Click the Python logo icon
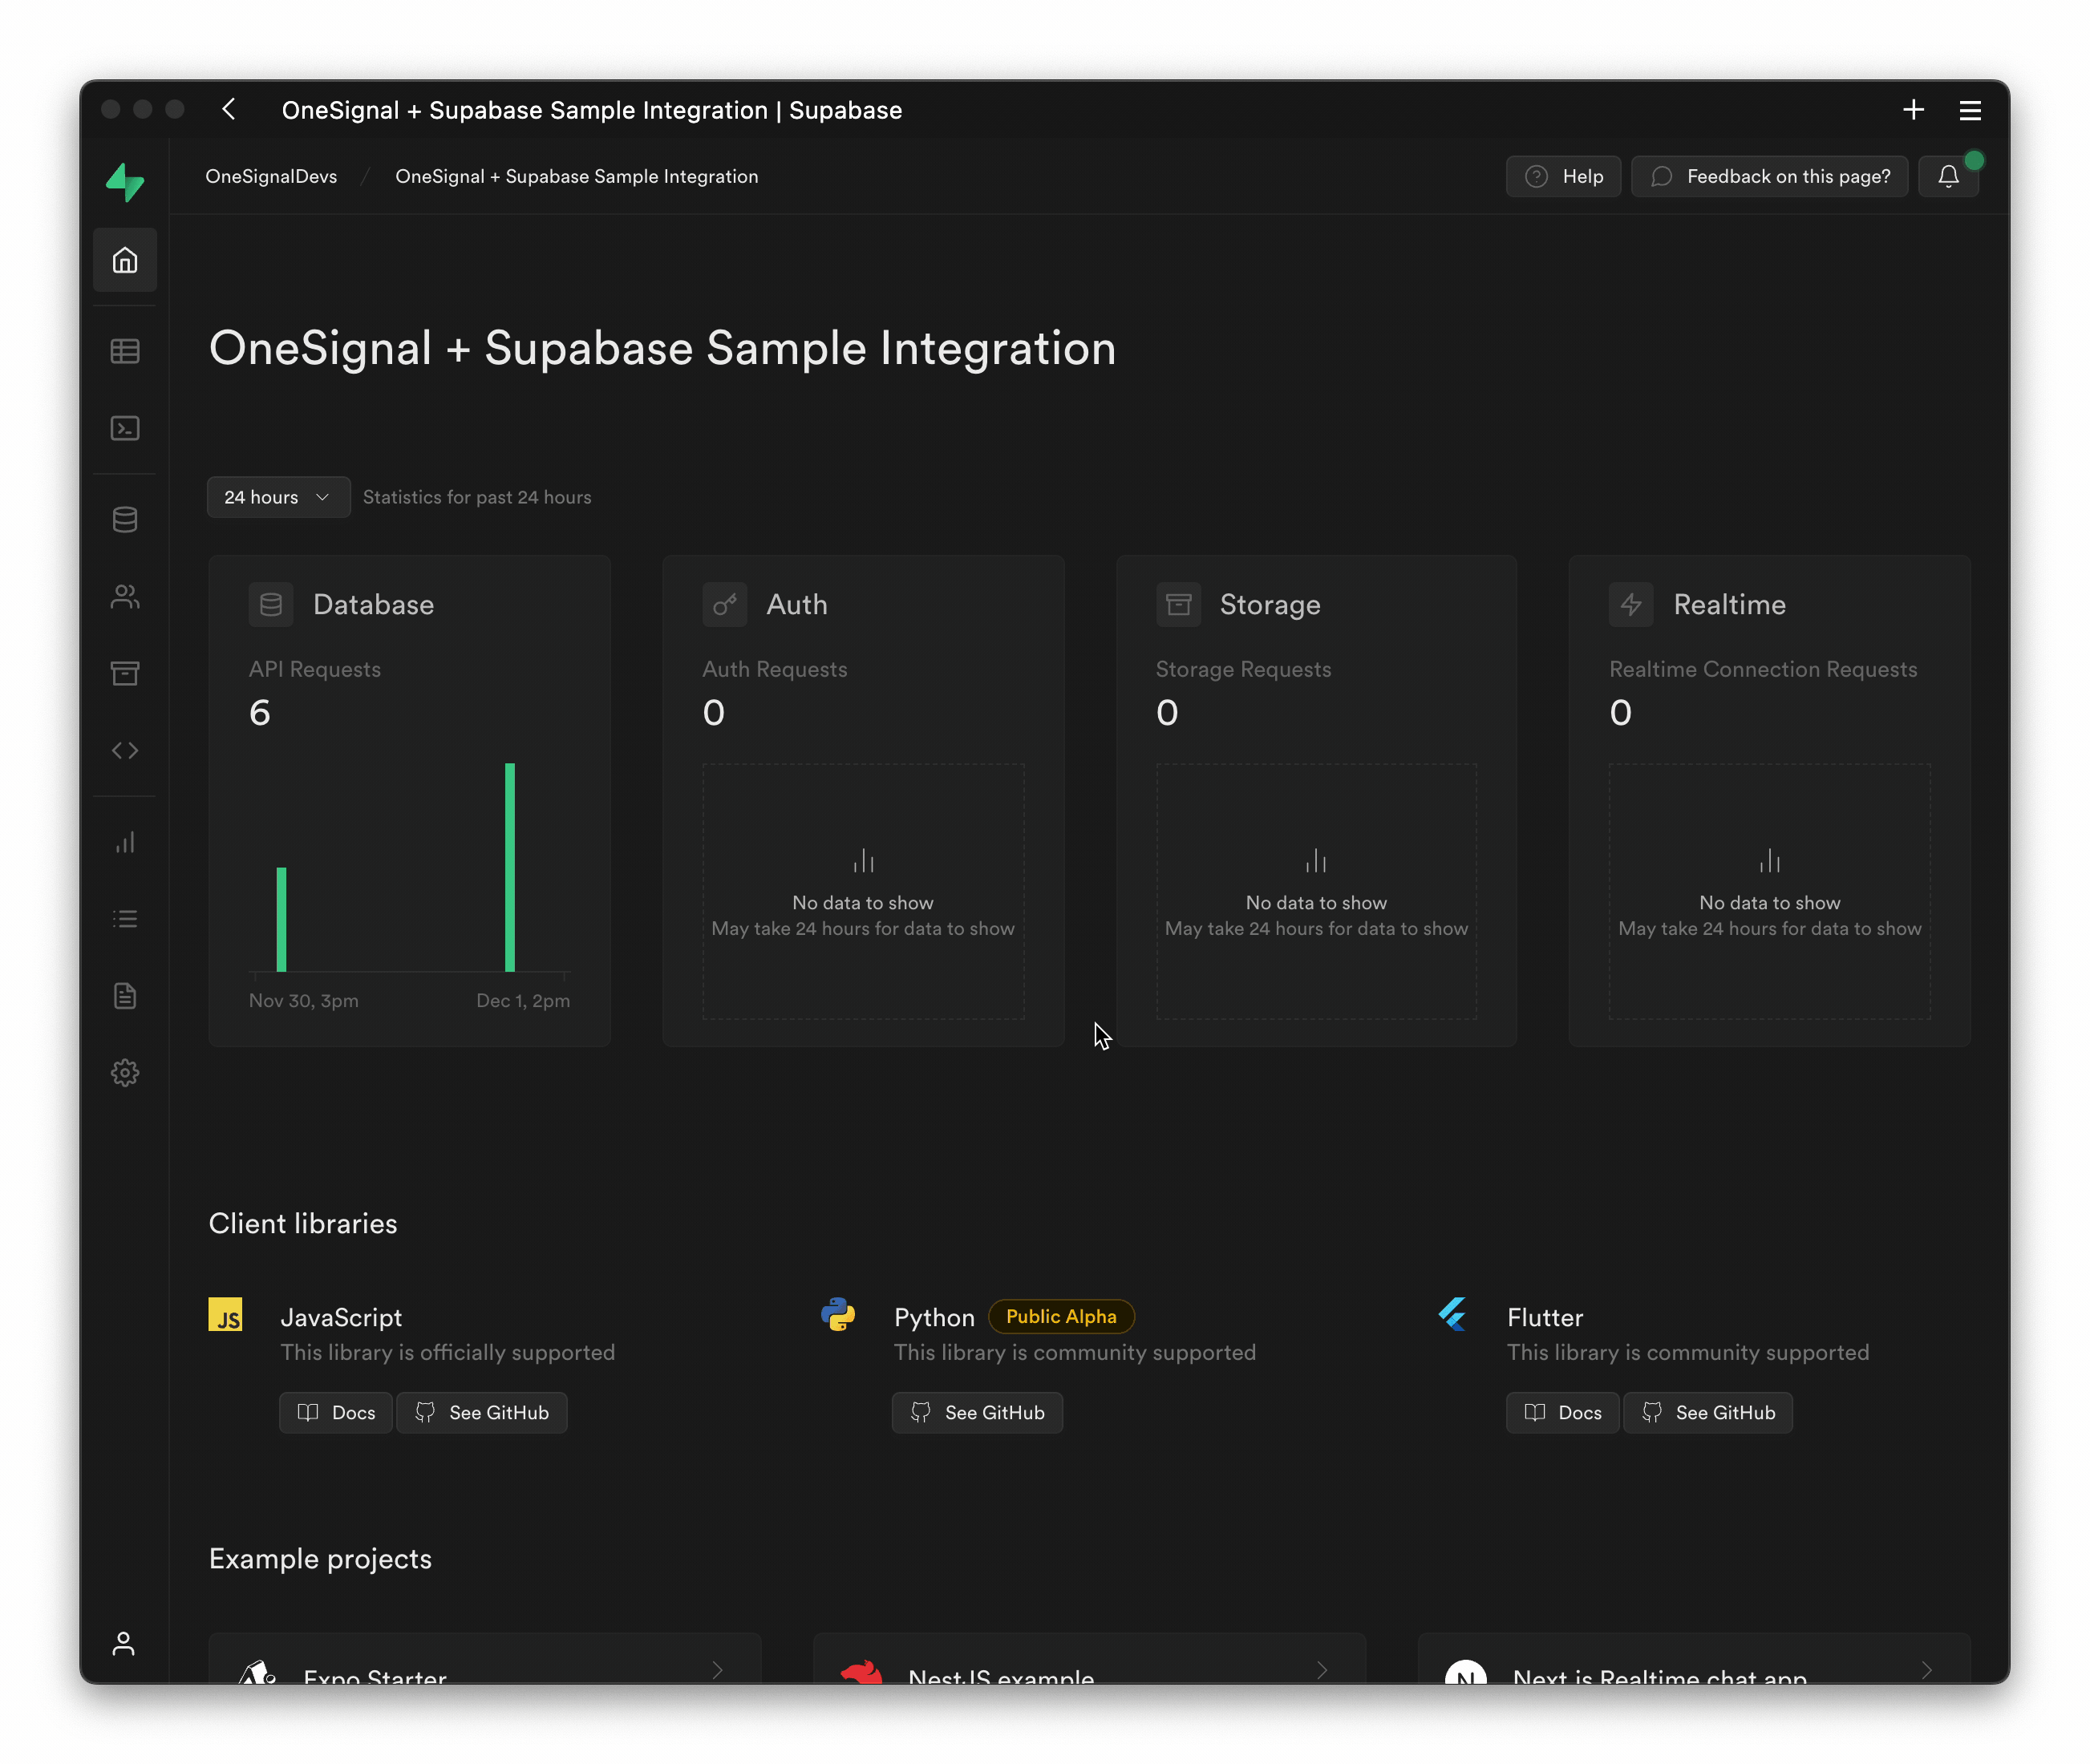The image size is (2090, 1764). coord(838,1314)
